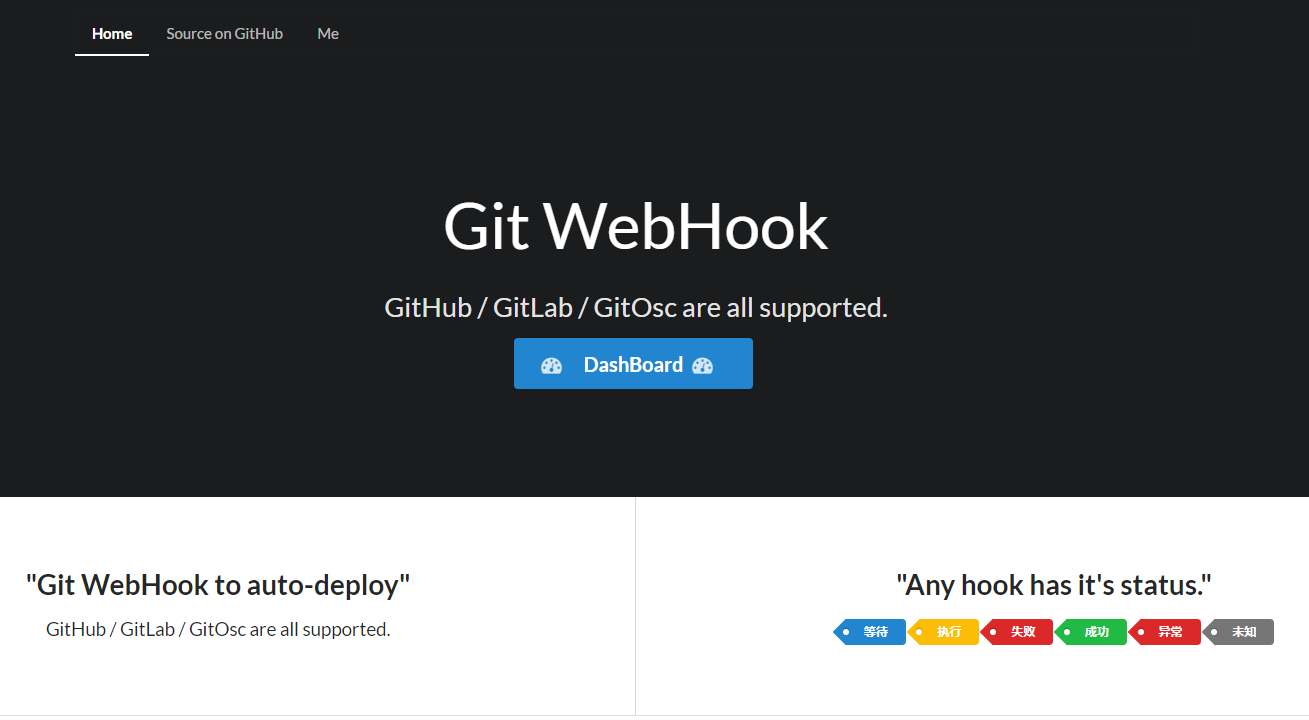Switch to the Home tab
The height and width of the screenshot is (720, 1309).
(111, 33)
